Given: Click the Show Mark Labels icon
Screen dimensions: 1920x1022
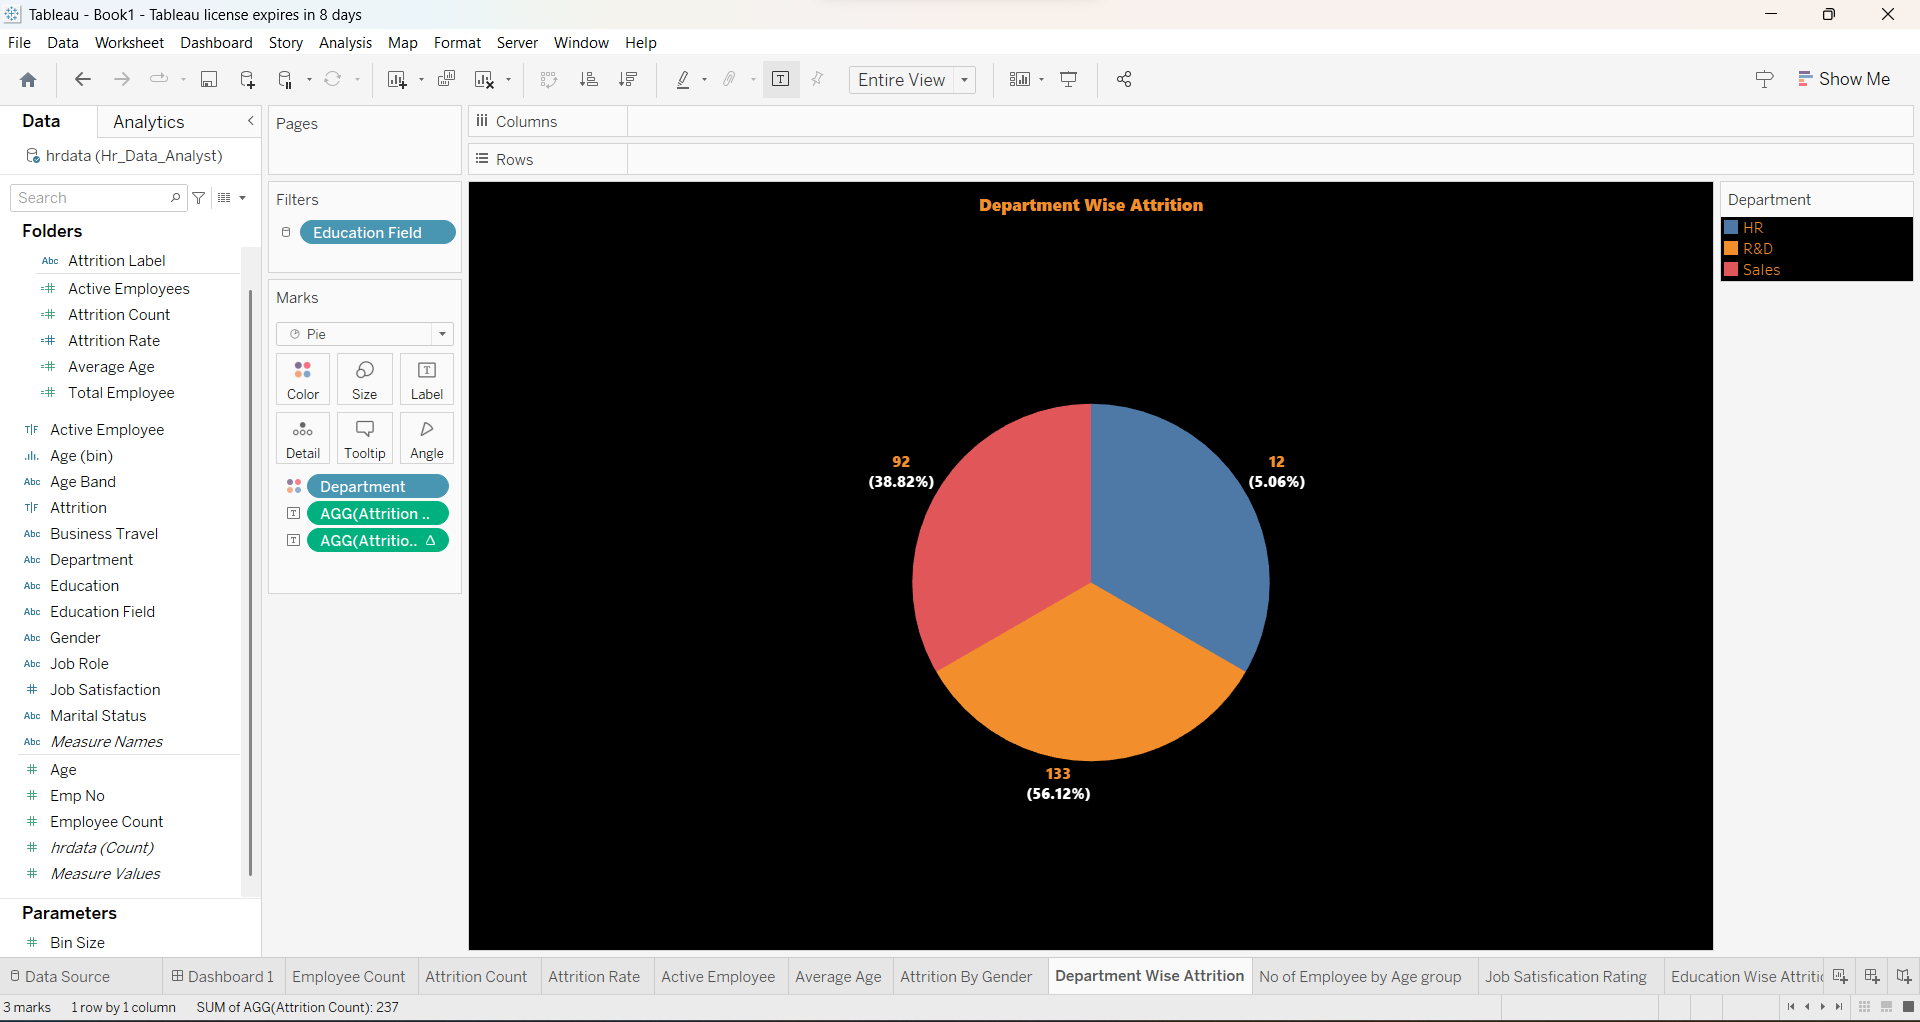Looking at the screenshot, I should pyautogui.click(x=781, y=79).
